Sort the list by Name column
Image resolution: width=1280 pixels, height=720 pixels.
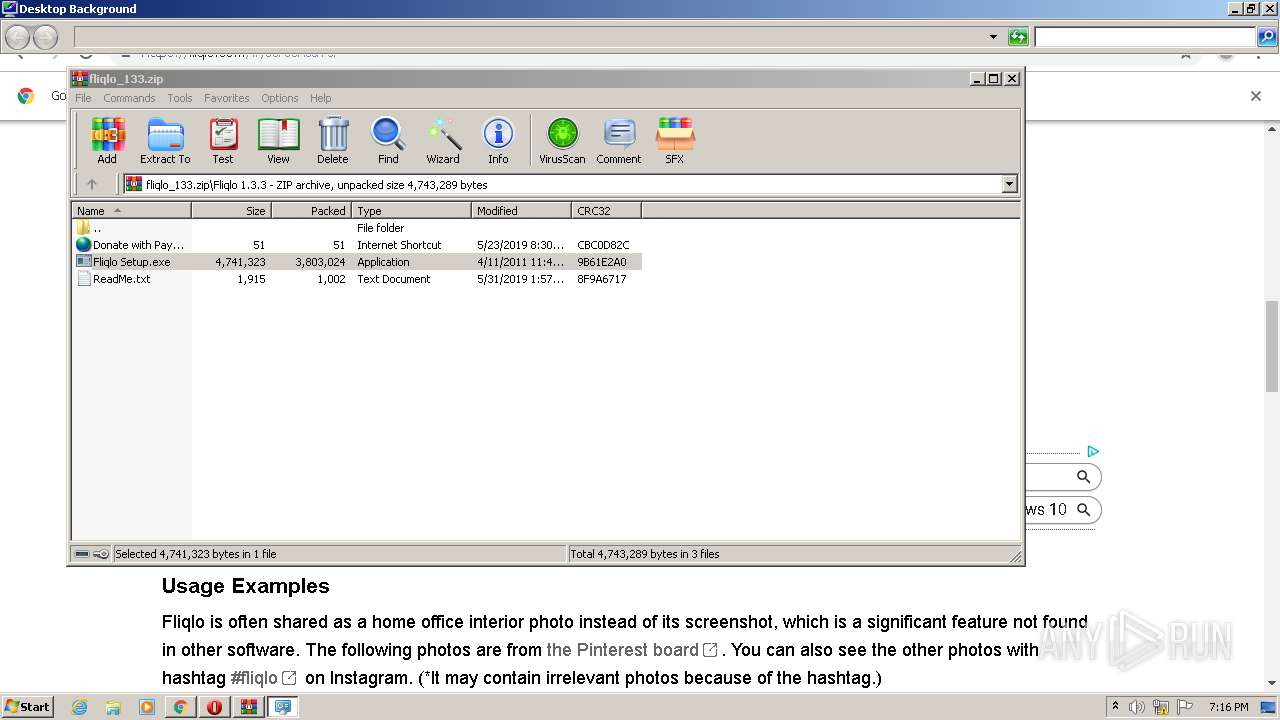click(131, 211)
